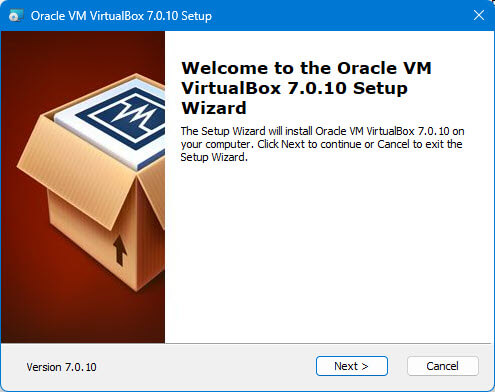The image size is (495, 392).
Task: Select the window title text Oracle VM VirtualBox Setup
Action: point(121,16)
